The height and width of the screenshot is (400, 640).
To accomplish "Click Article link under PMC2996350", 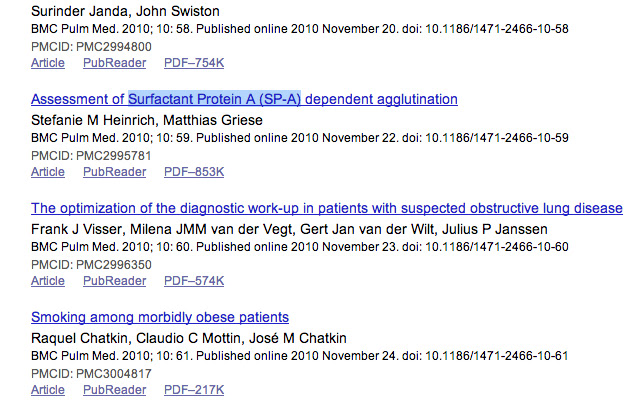I will (x=48, y=281).
